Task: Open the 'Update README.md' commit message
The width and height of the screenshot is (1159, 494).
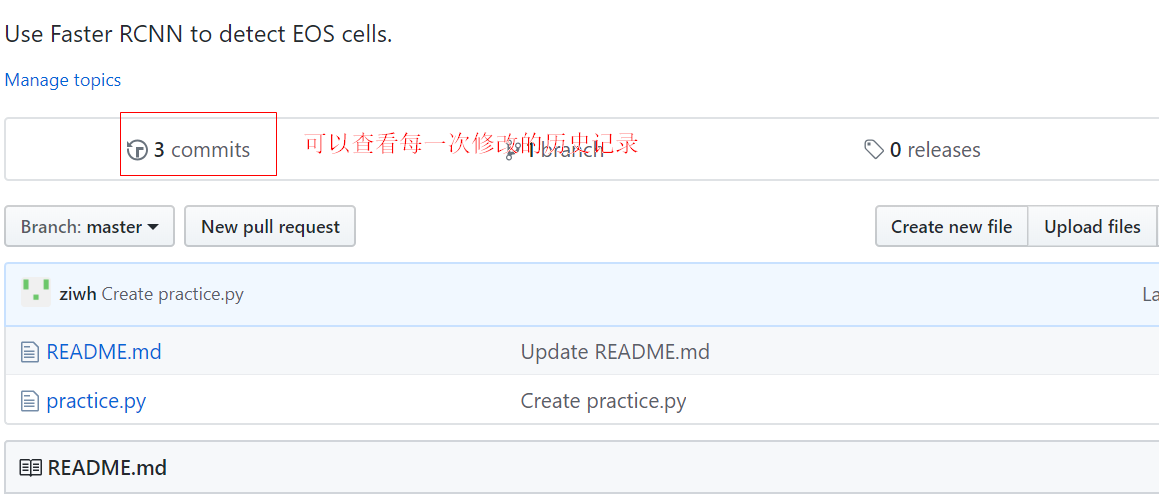Action: point(615,352)
